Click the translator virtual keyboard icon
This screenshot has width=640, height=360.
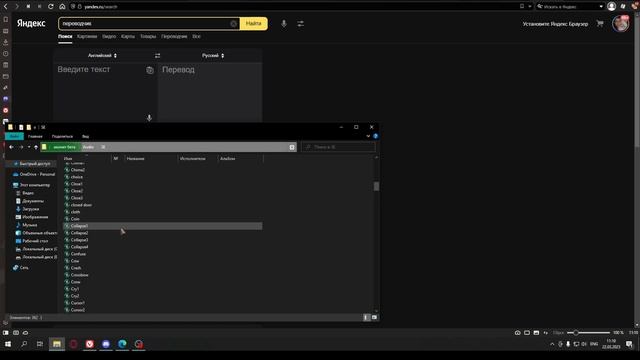click(150, 70)
